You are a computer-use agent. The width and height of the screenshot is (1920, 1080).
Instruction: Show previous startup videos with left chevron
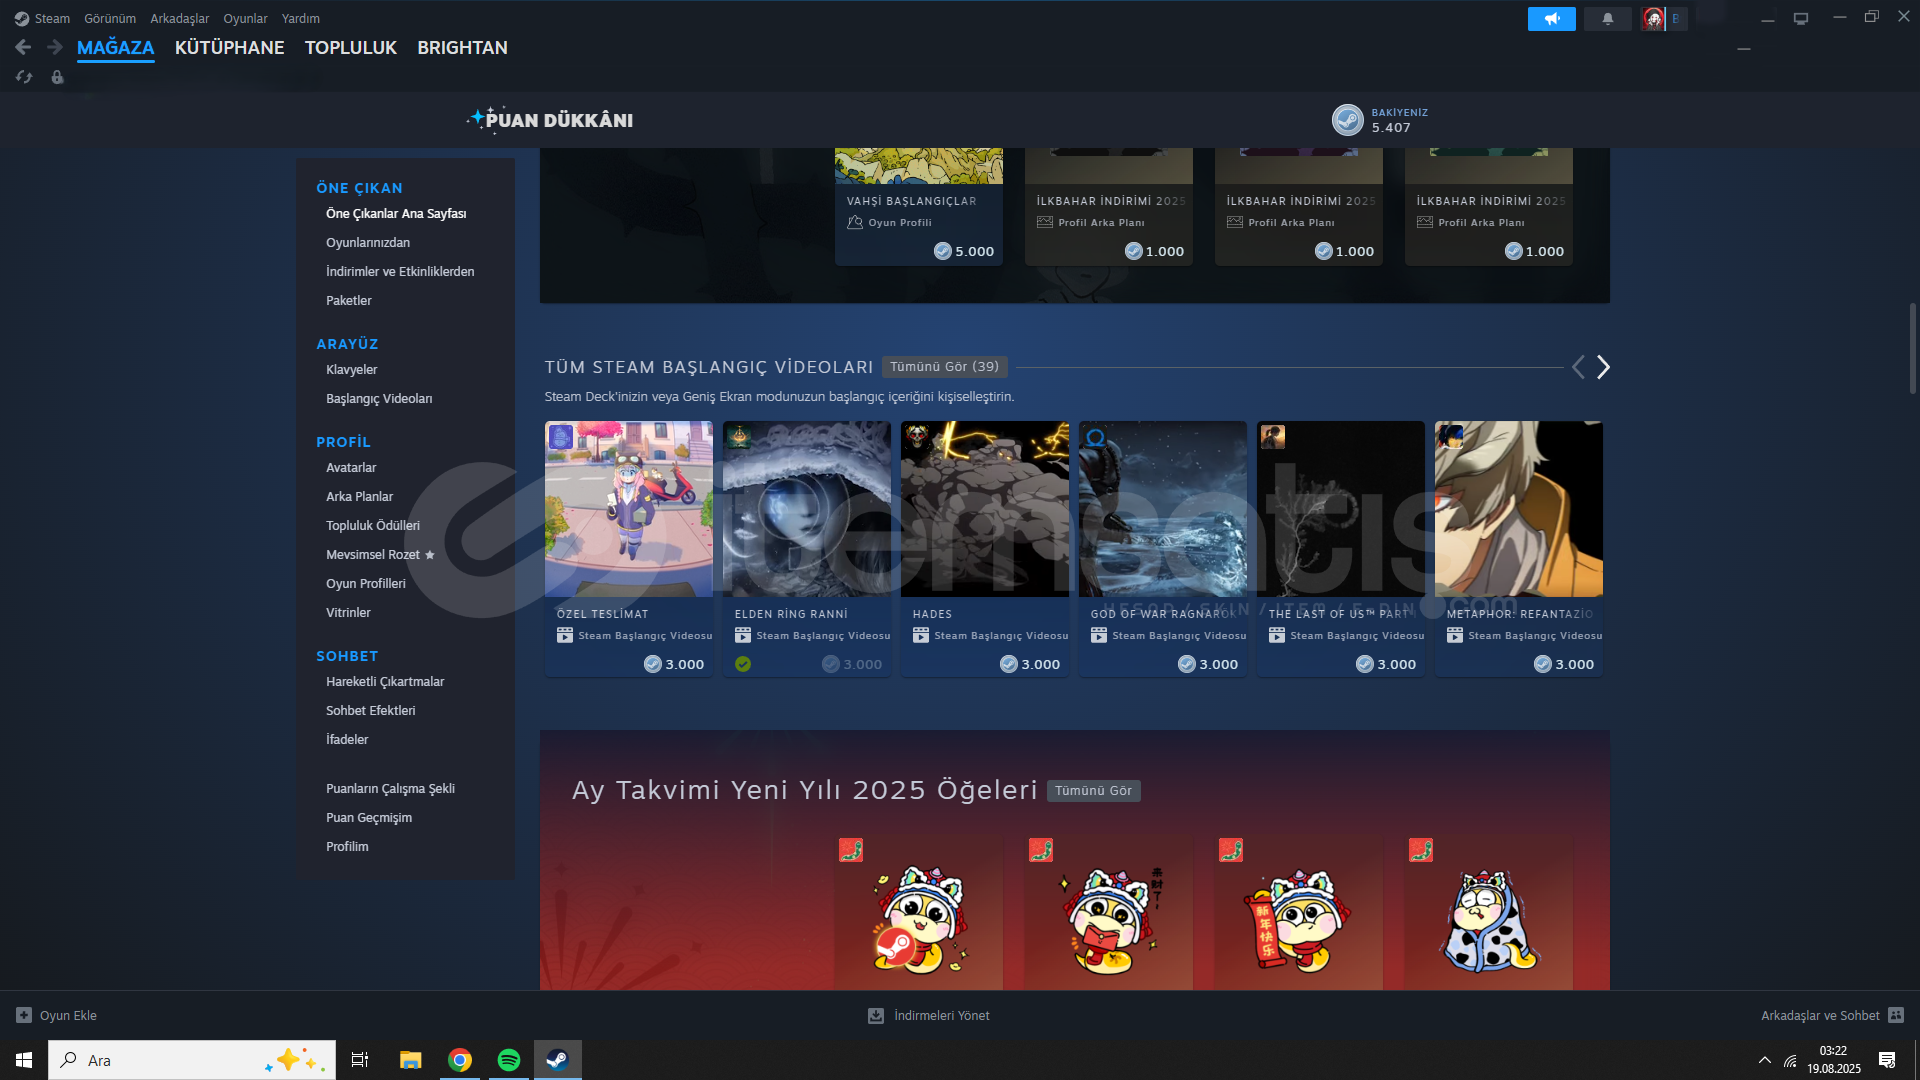[x=1578, y=367]
